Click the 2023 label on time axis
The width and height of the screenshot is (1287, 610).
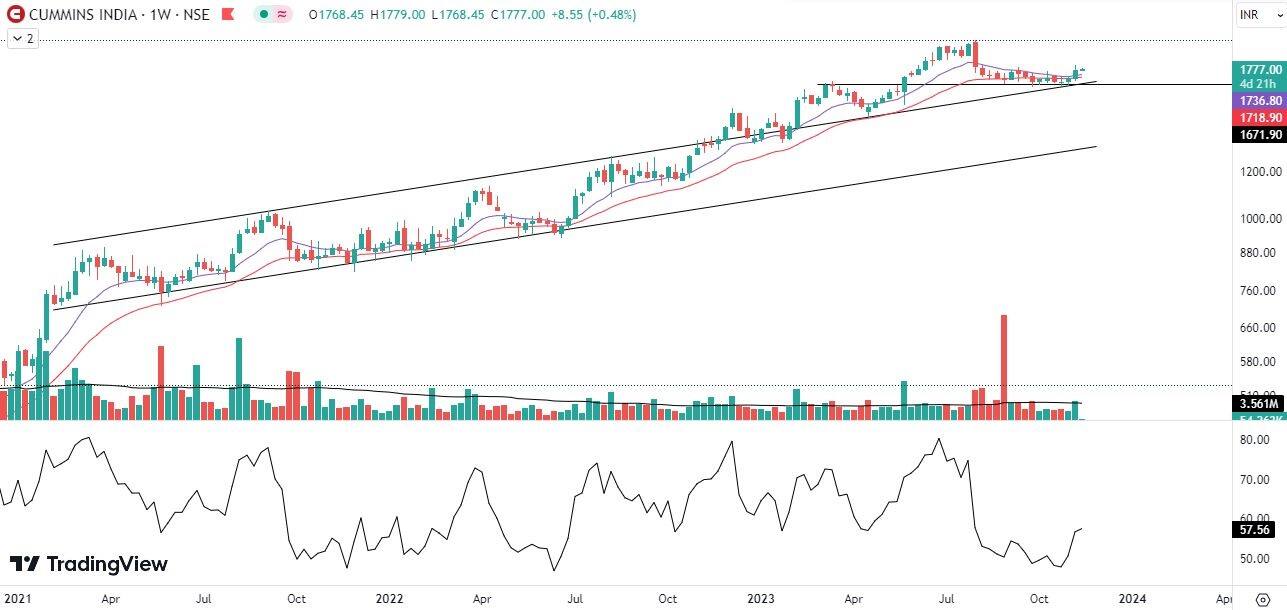point(762,598)
